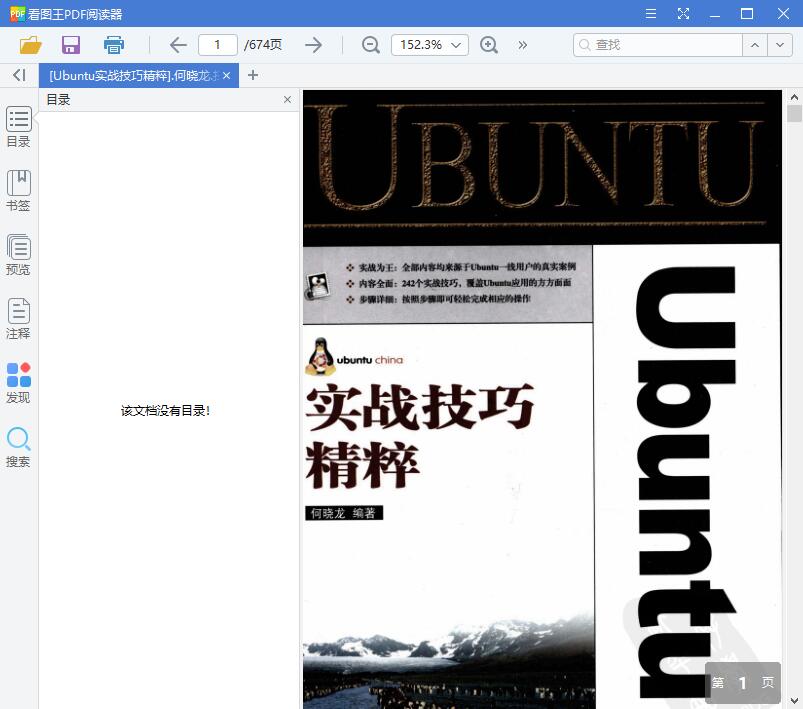The height and width of the screenshot is (709, 803).
Task: Close the PDF reader window
Action: 783,13
